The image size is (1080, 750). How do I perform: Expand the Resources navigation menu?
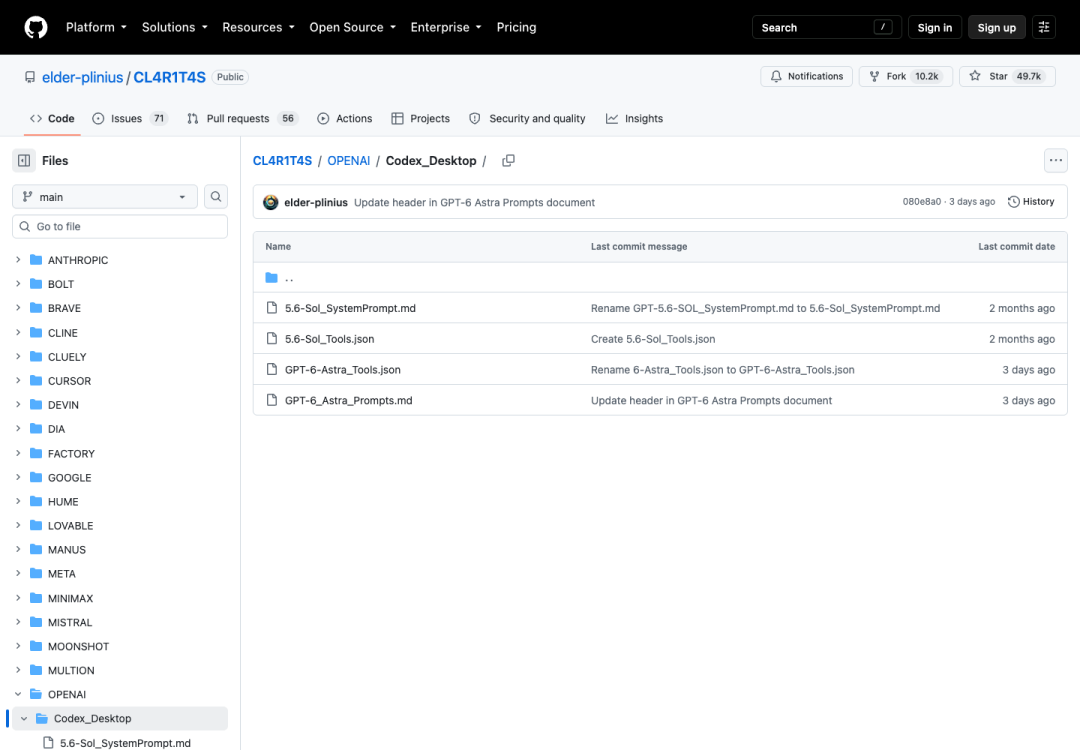pos(258,28)
